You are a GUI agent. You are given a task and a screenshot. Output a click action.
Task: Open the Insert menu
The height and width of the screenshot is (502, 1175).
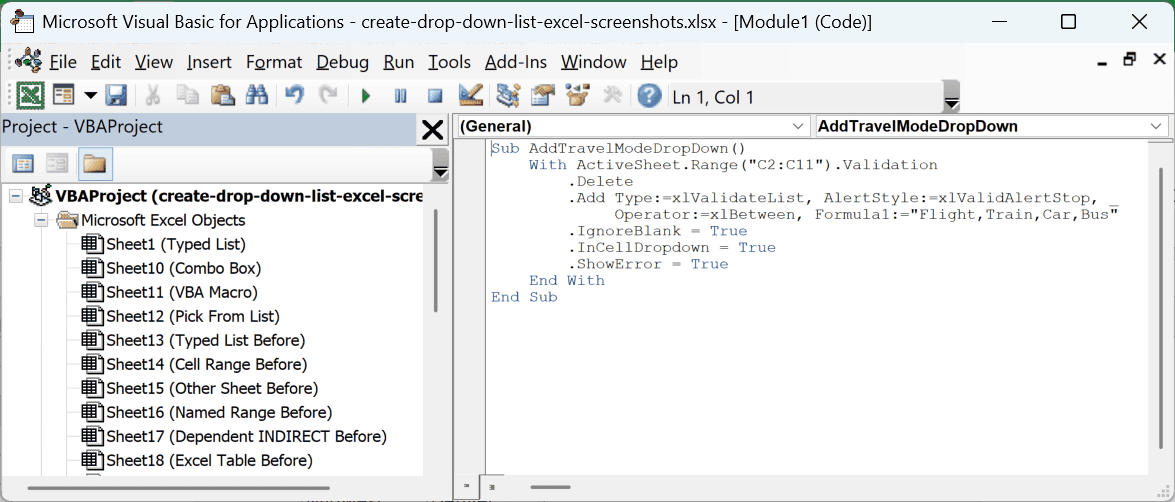tap(209, 61)
